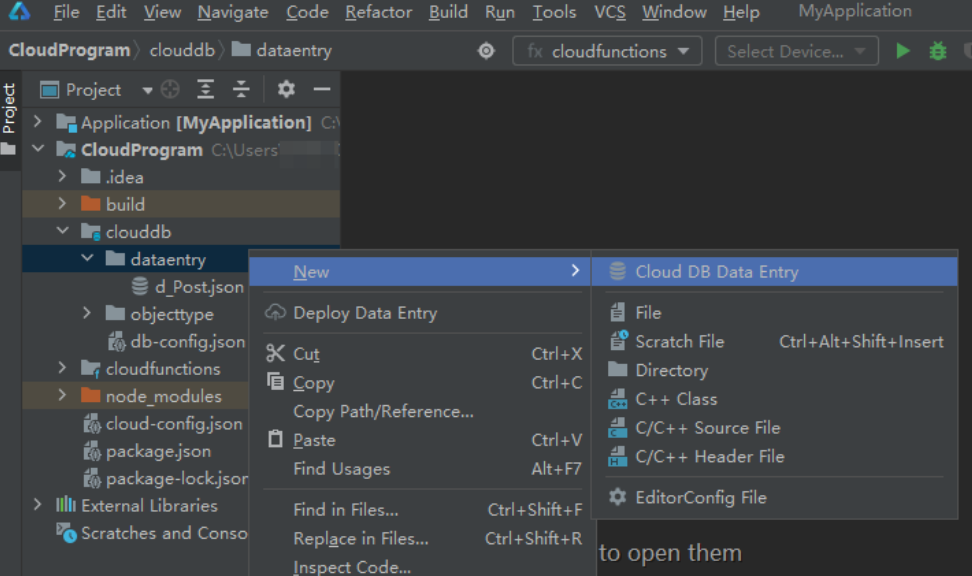The width and height of the screenshot is (972, 576).
Task: Click the EditorConfig File gear icon
Action: (x=617, y=497)
